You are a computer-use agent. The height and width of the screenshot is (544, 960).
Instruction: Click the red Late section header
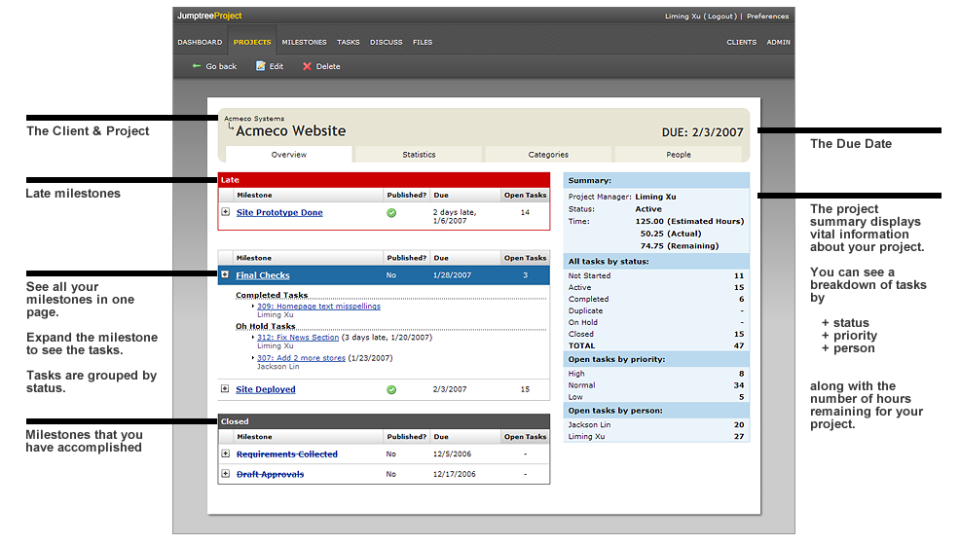click(384, 180)
